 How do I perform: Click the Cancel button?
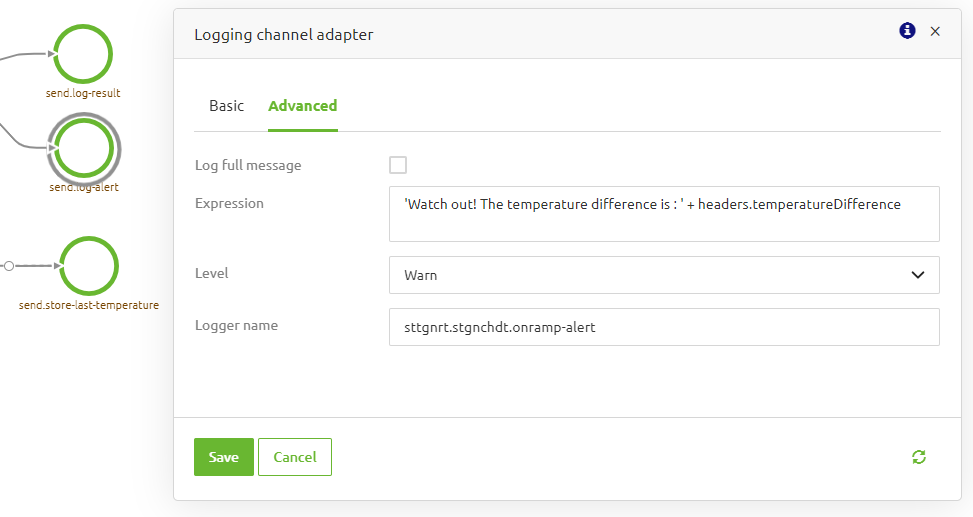point(295,457)
